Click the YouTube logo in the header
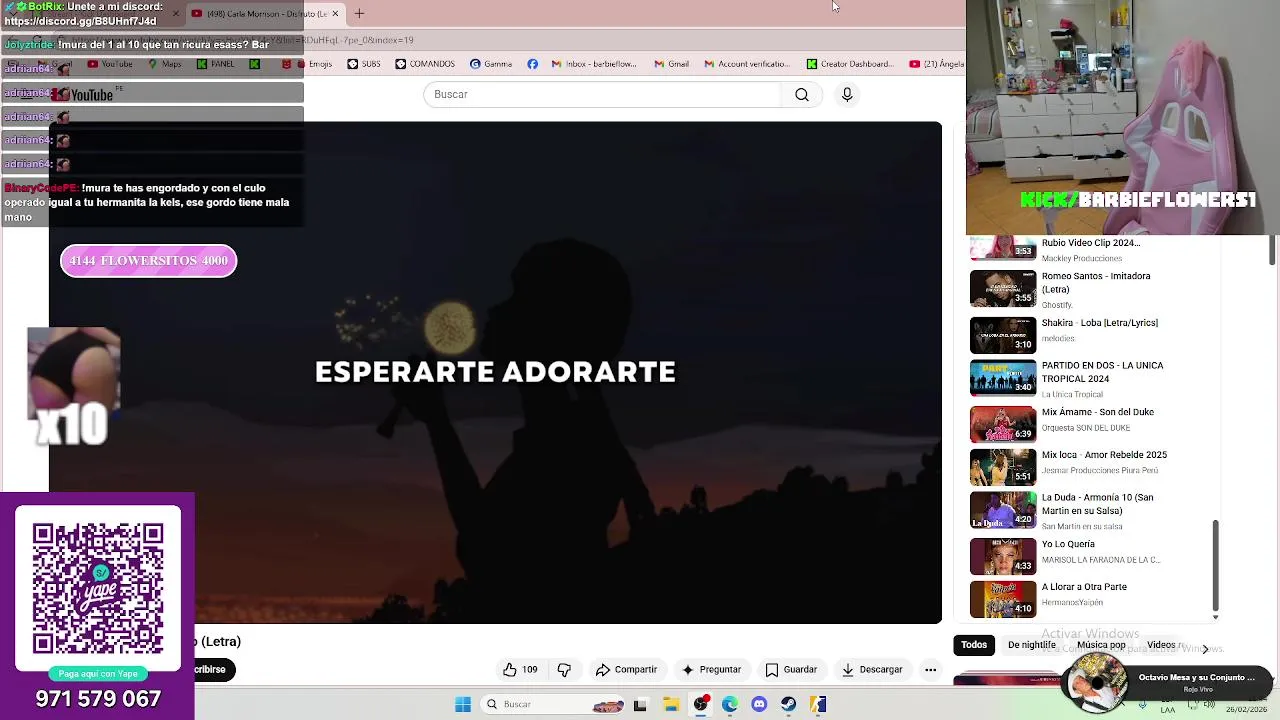The width and height of the screenshot is (1280, 720). coord(83,94)
